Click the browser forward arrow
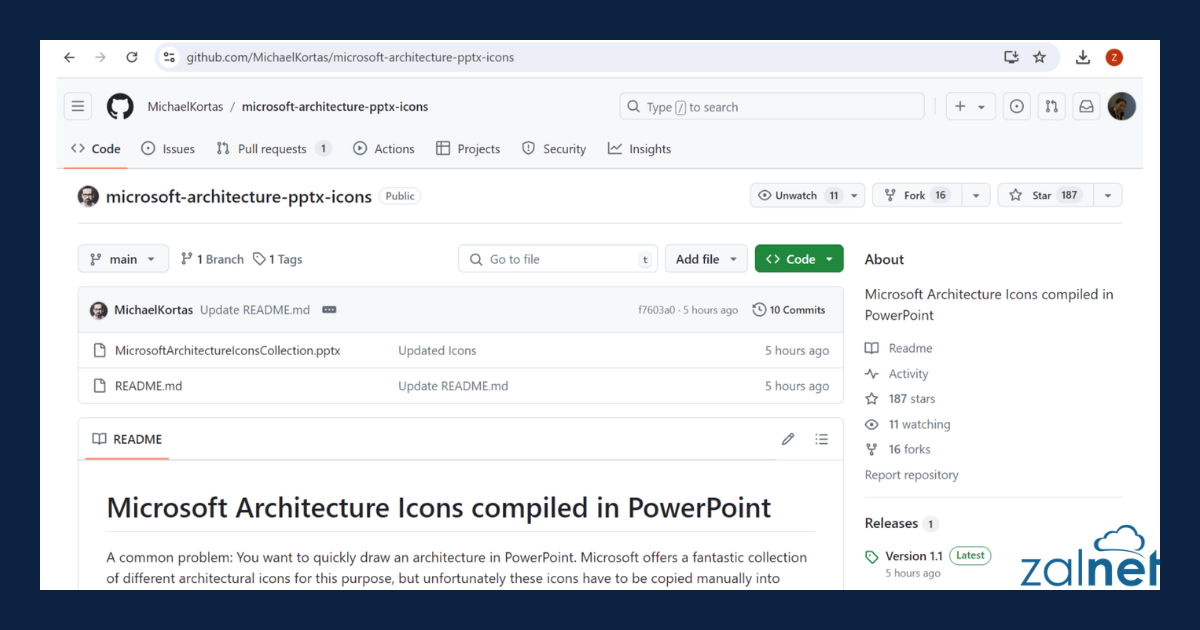 100,58
